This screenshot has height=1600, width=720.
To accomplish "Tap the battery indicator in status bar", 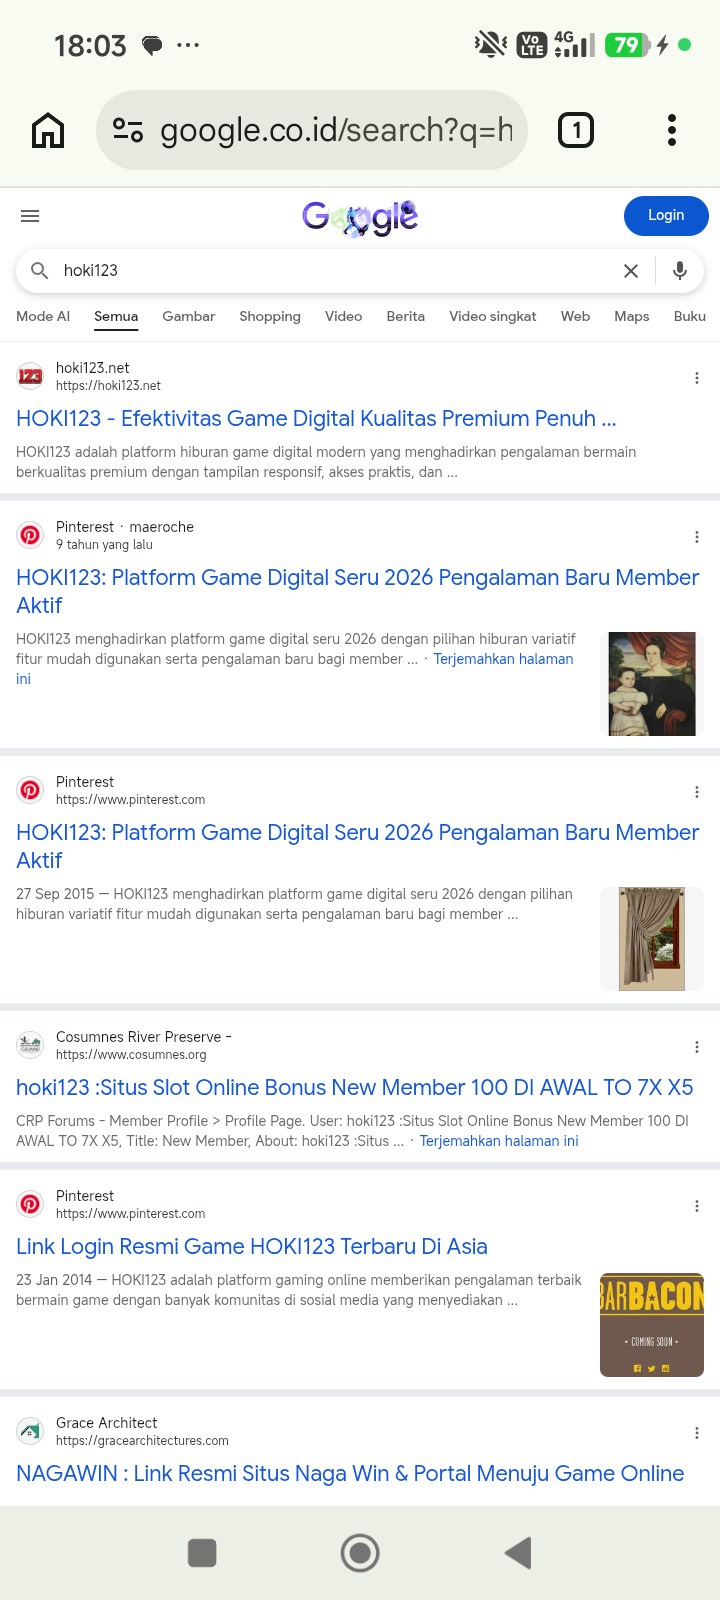I will point(628,45).
